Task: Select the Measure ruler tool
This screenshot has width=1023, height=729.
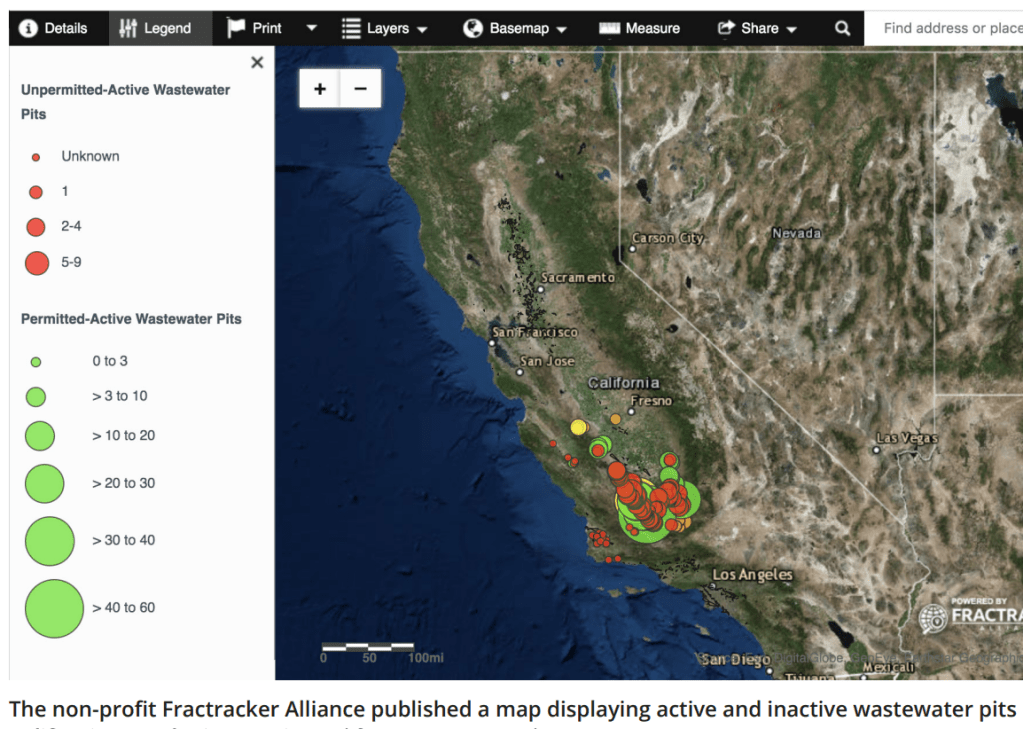Action: (639, 28)
